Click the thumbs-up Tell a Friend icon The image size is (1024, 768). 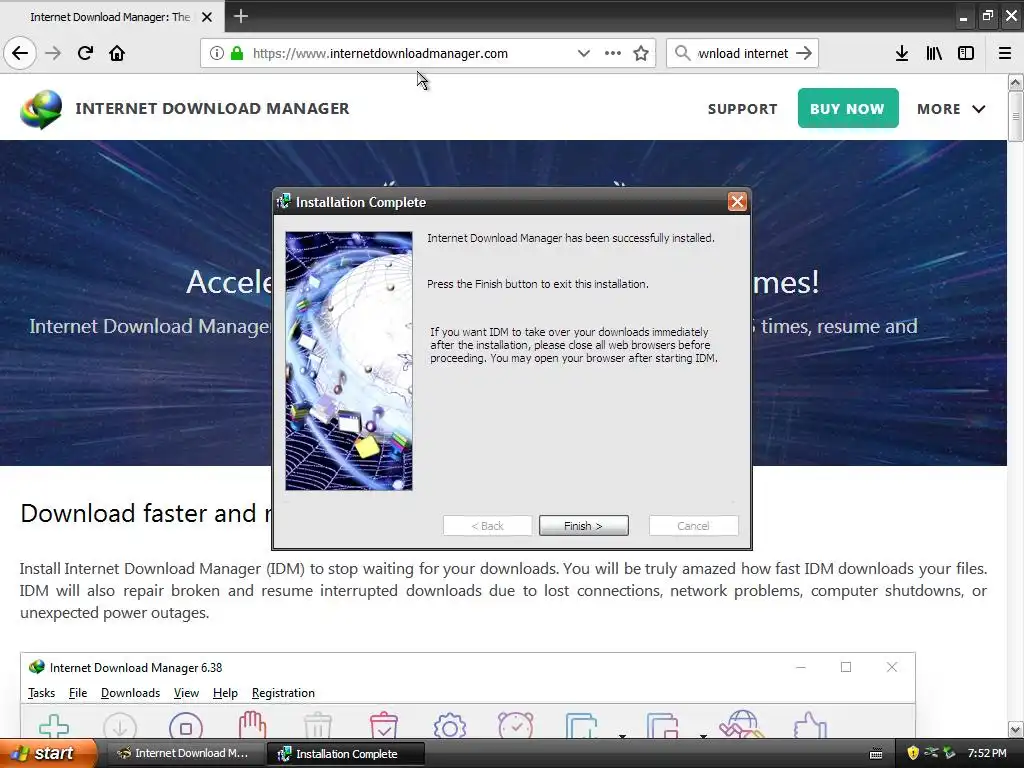pos(810,725)
